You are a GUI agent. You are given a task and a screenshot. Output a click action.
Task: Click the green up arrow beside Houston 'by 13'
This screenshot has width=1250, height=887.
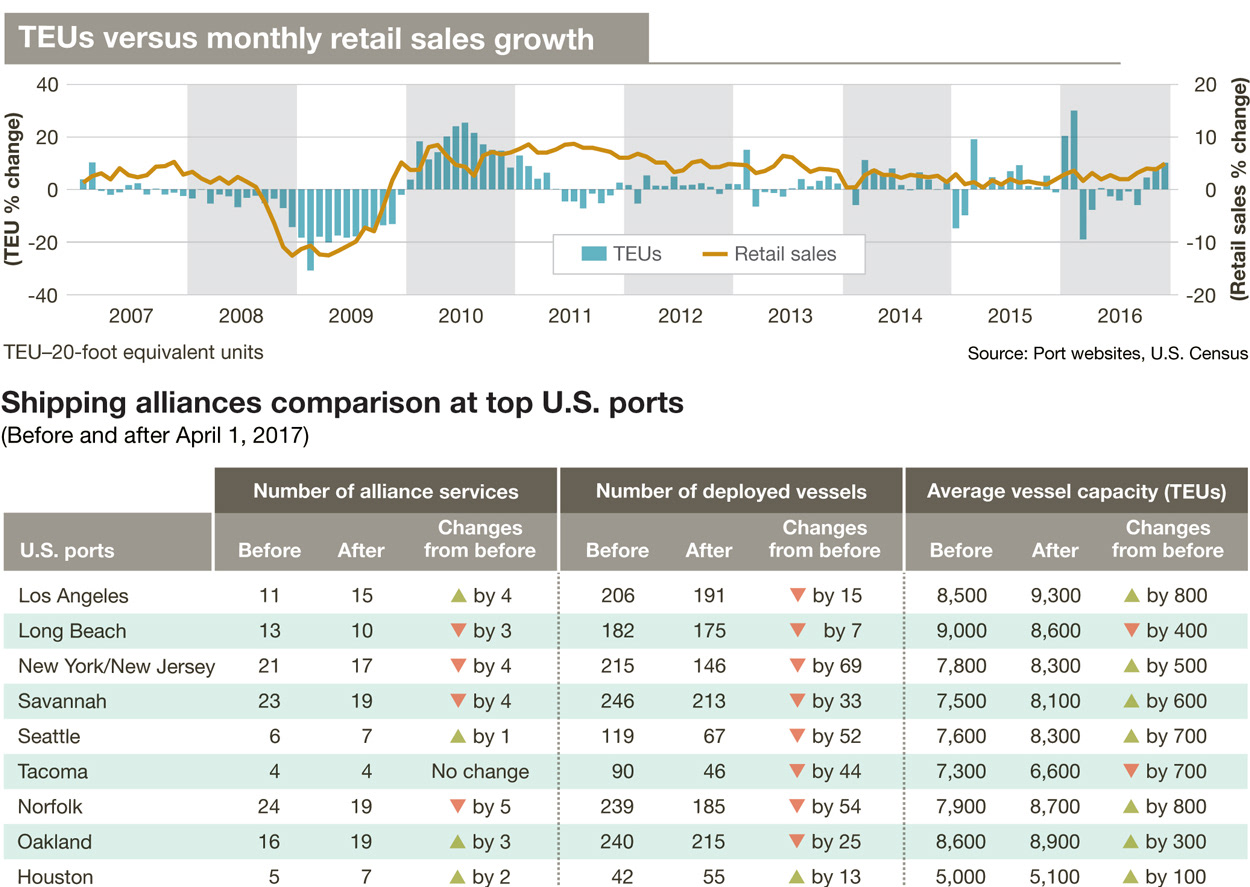pyautogui.click(x=797, y=877)
